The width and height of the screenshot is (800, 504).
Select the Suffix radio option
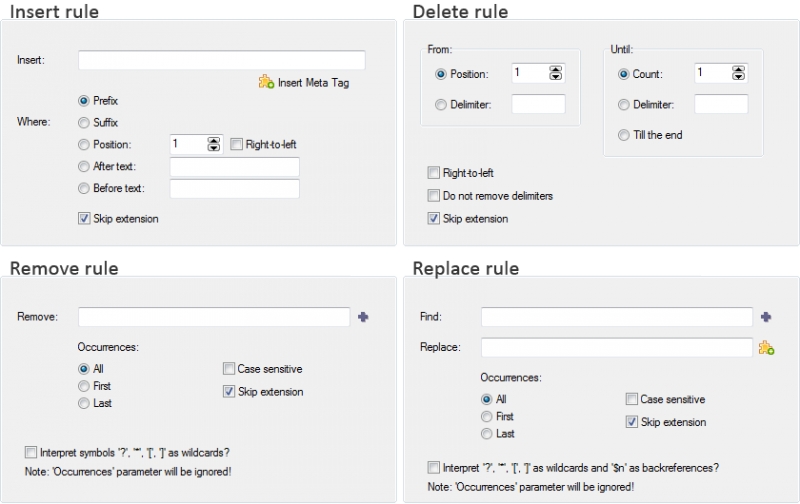pyautogui.click(x=84, y=122)
